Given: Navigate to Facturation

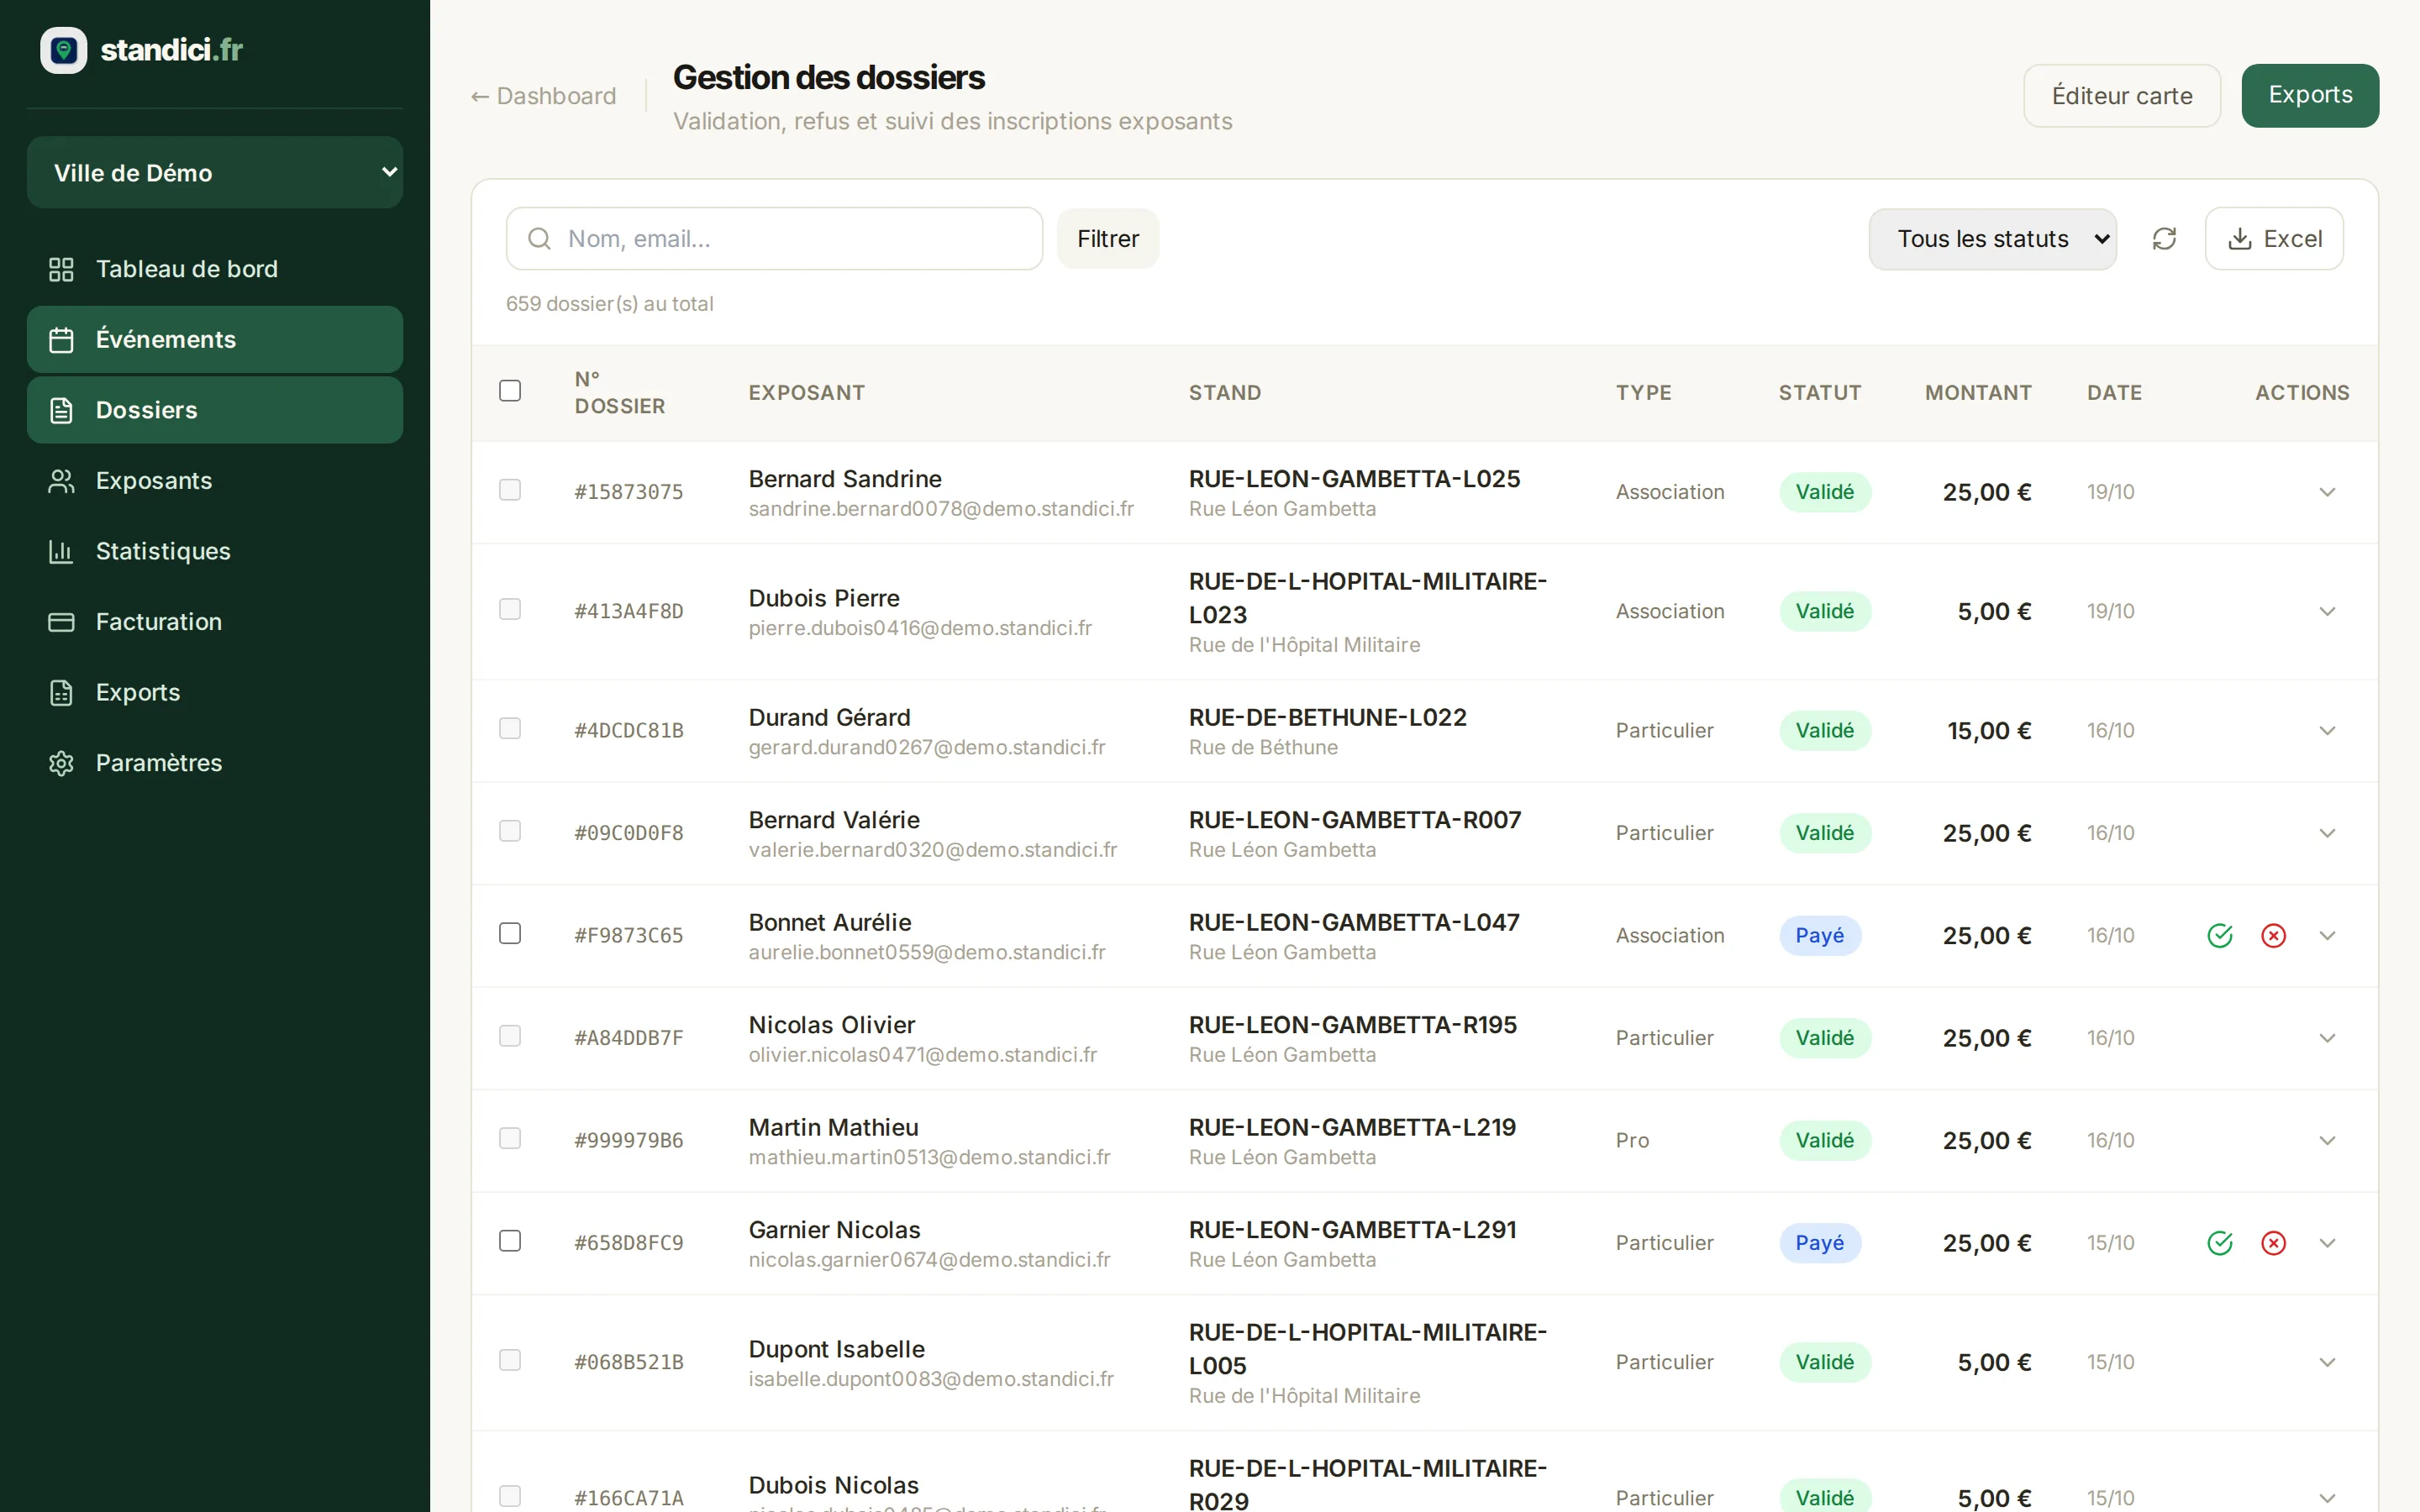Looking at the screenshot, I should pyautogui.click(x=215, y=622).
